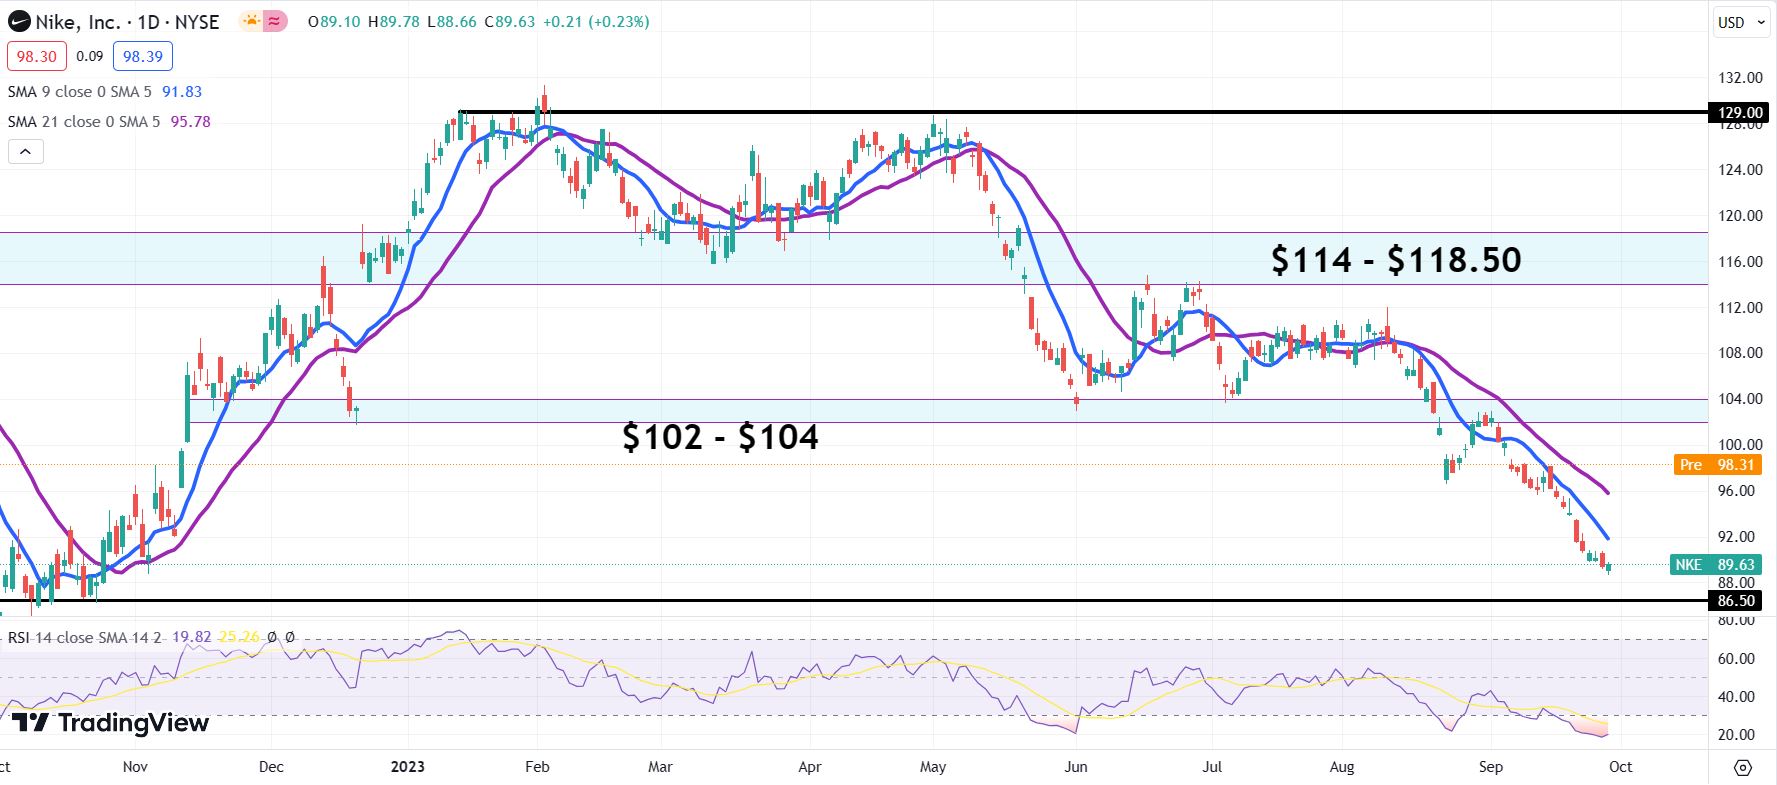1777x785 pixels.
Task: Open chart settings gear at bottom right
Action: 1743,767
